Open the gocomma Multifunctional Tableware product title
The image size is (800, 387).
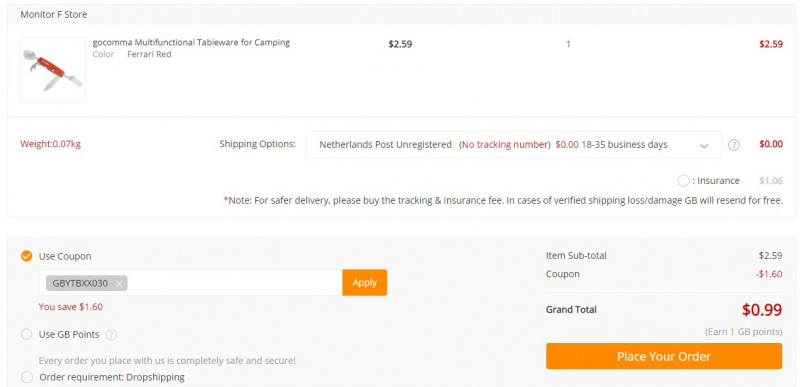[191, 42]
